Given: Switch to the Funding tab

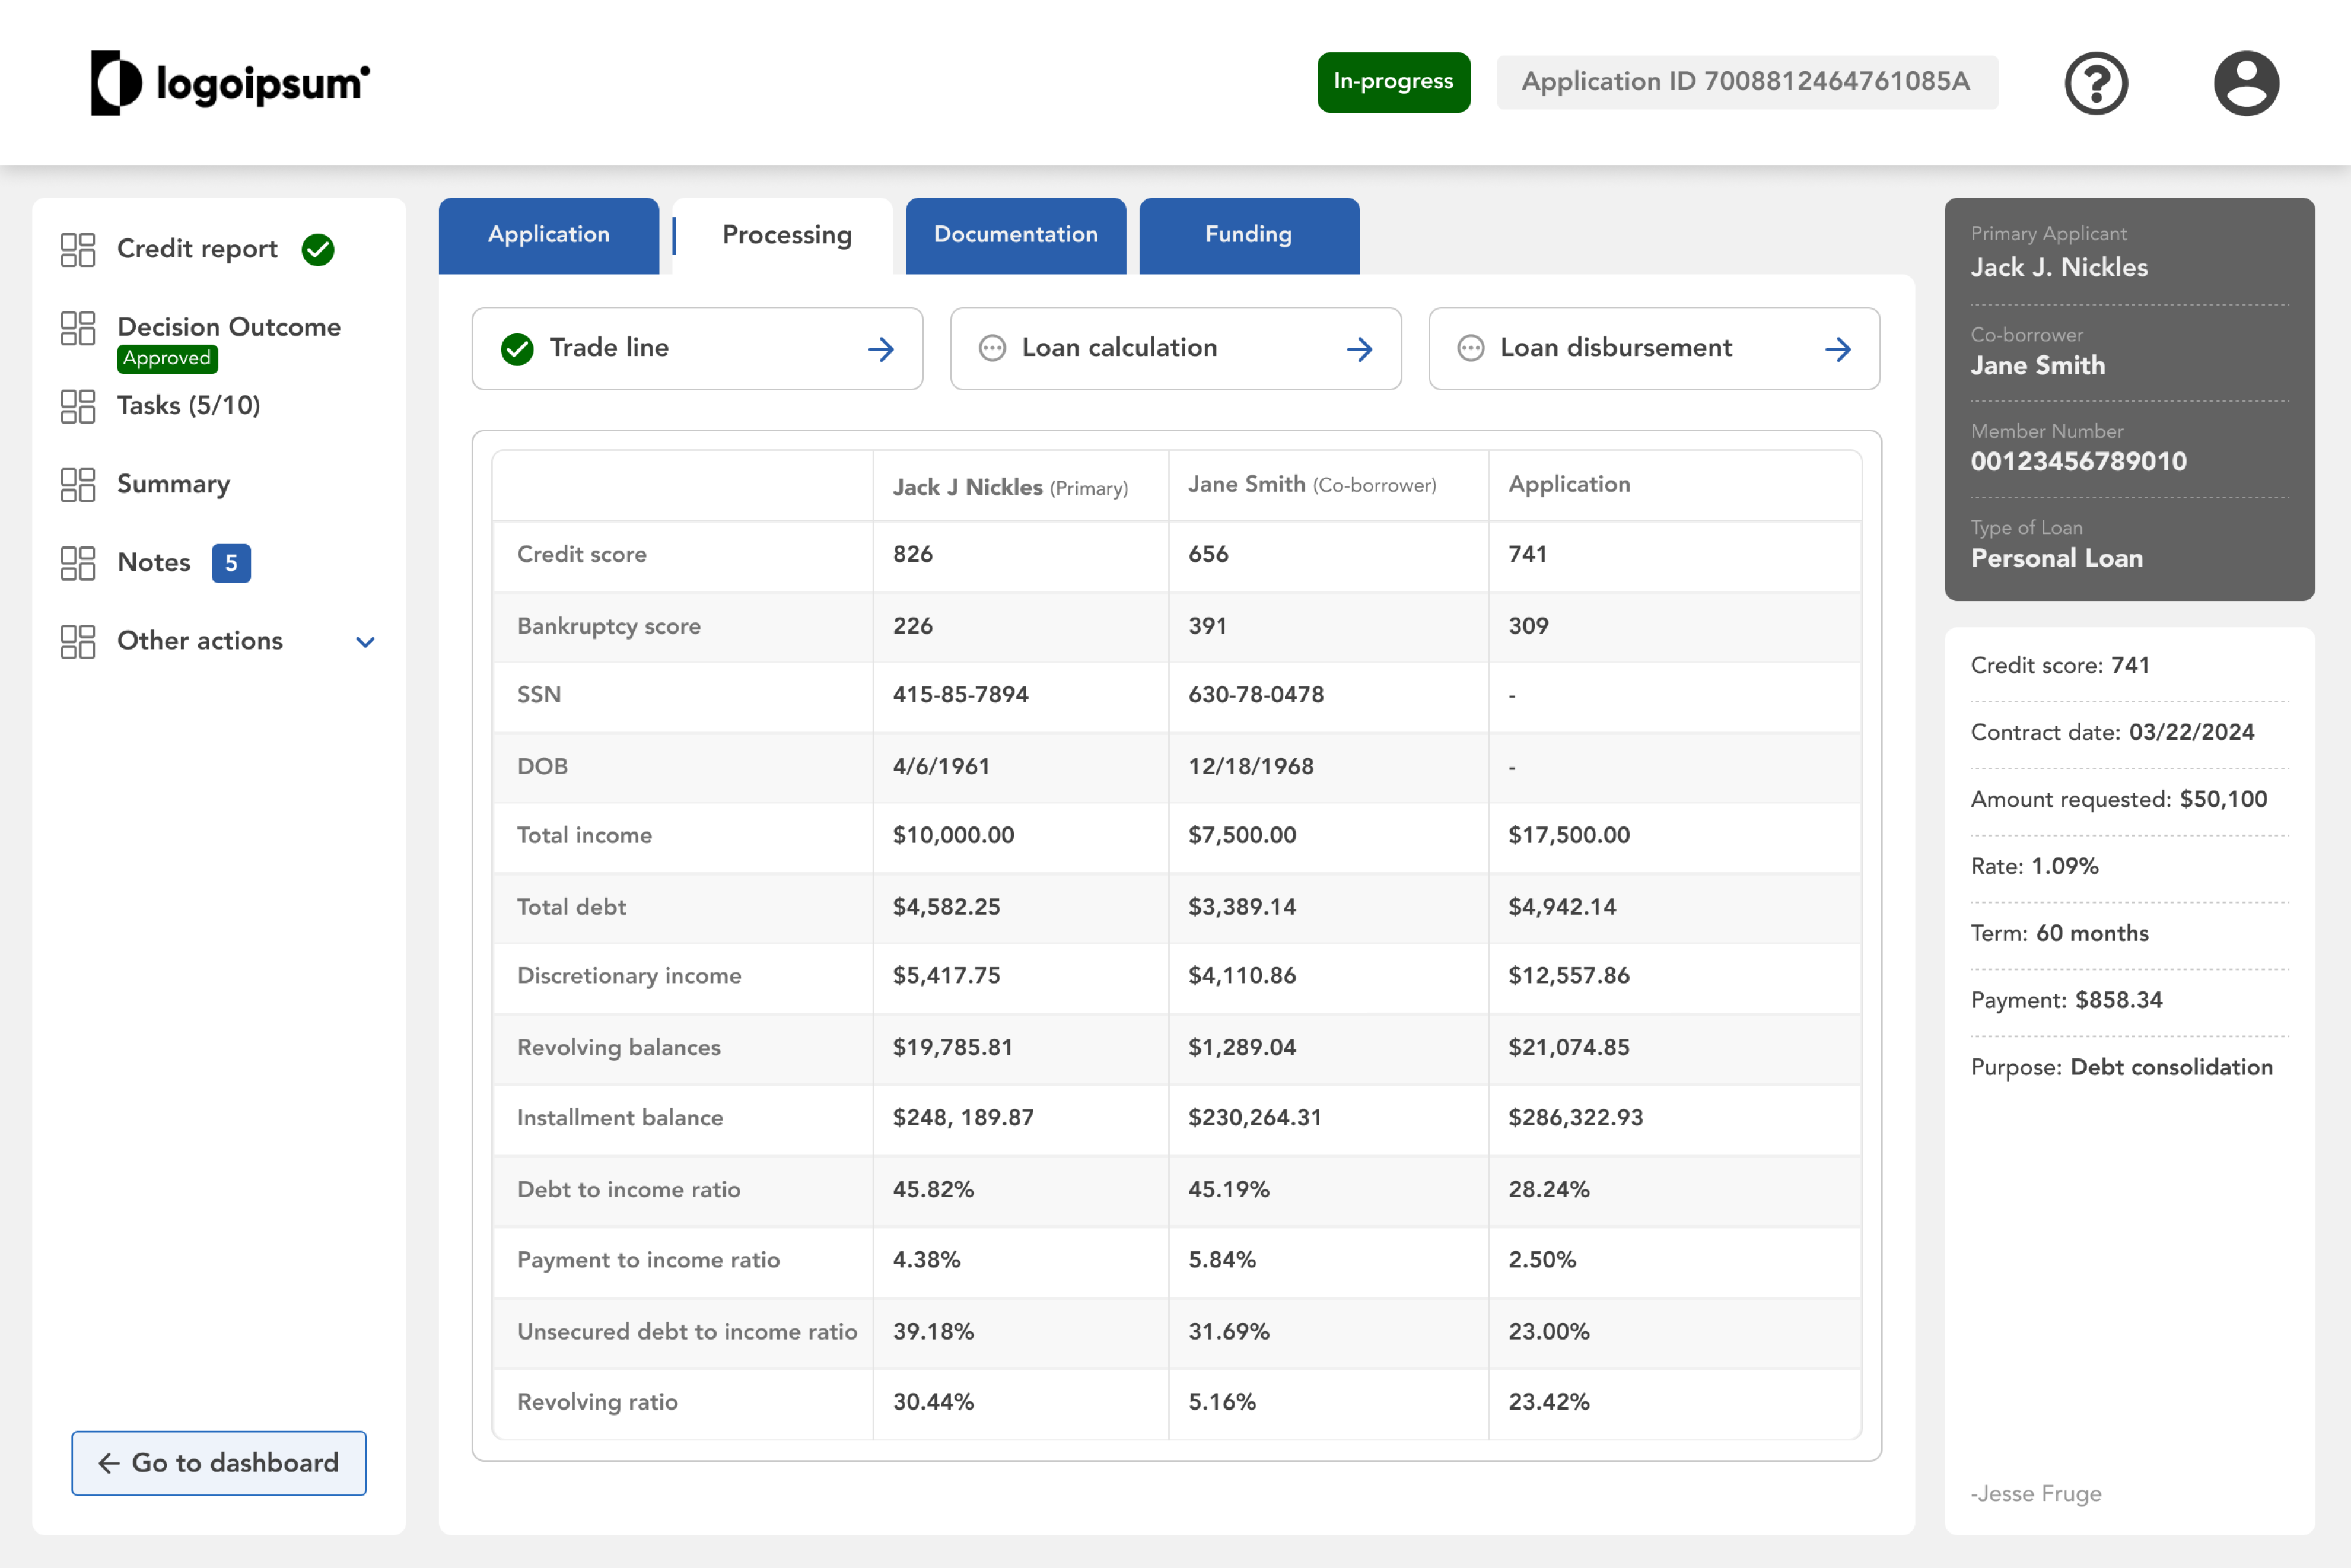Looking at the screenshot, I should [x=1248, y=235].
